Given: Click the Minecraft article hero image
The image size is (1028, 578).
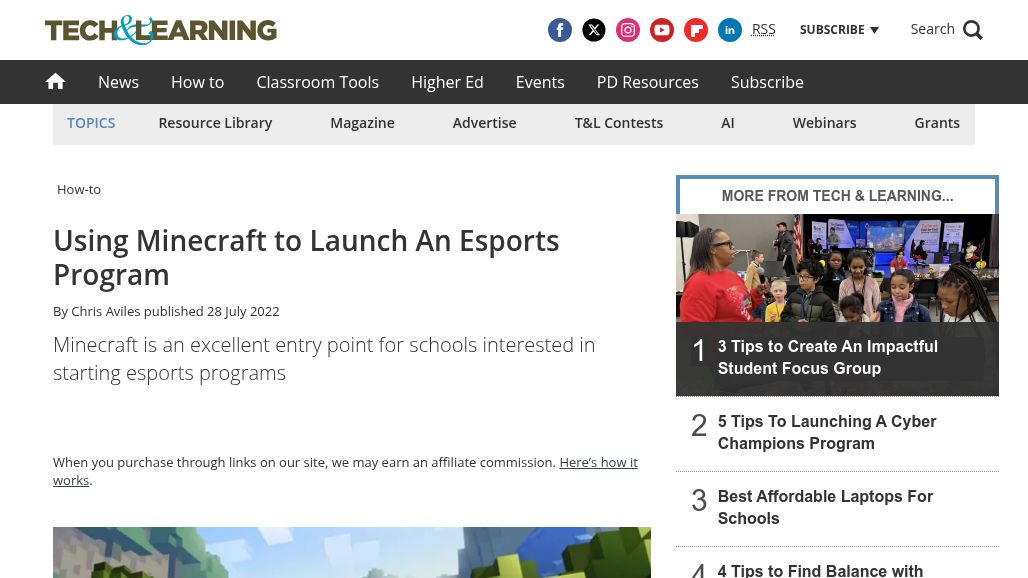Looking at the screenshot, I should (352, 552).
